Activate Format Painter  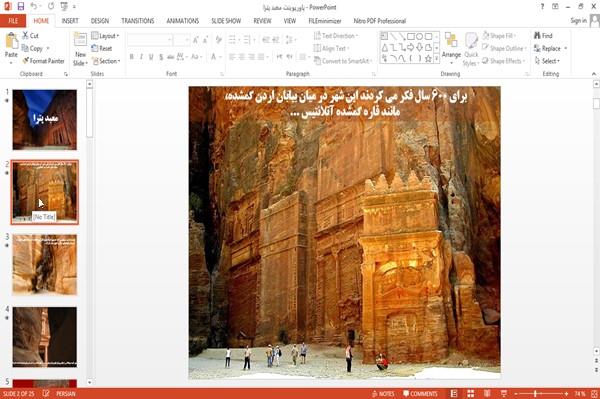(x=43, y=61)
